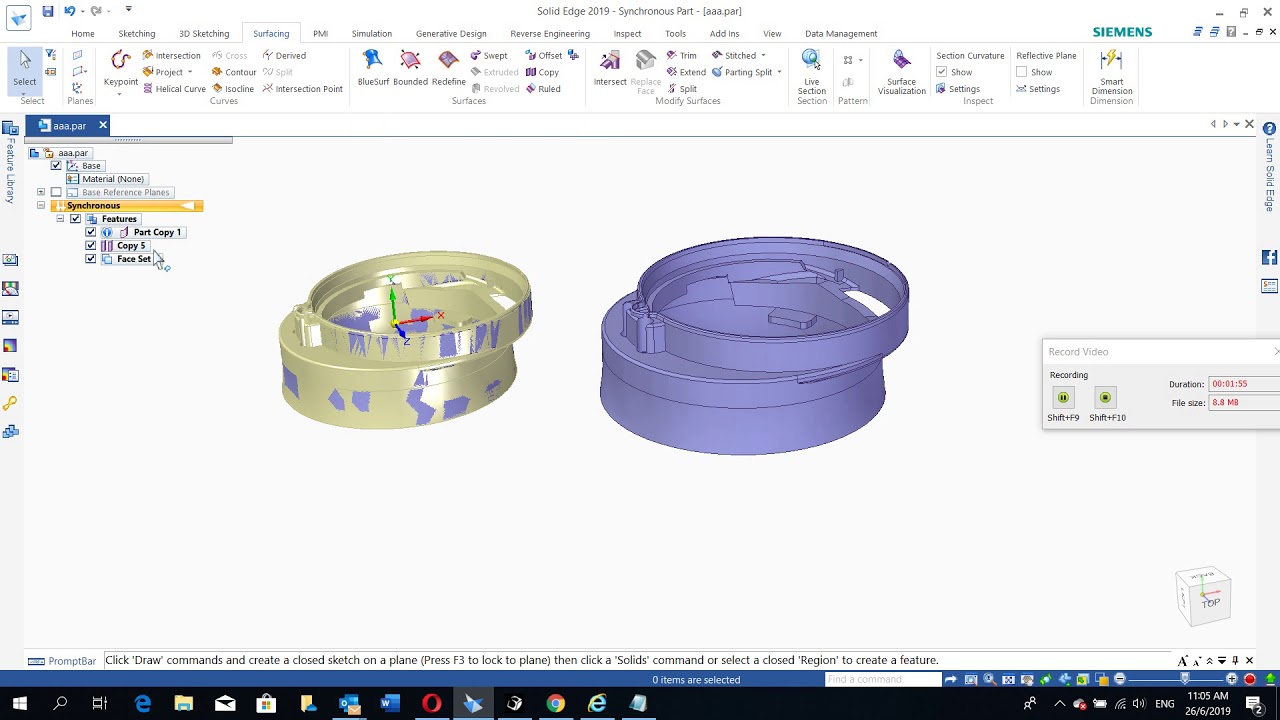
Task: Open the Keypoint dropdown arrow
Action: (x=120, y=94)
